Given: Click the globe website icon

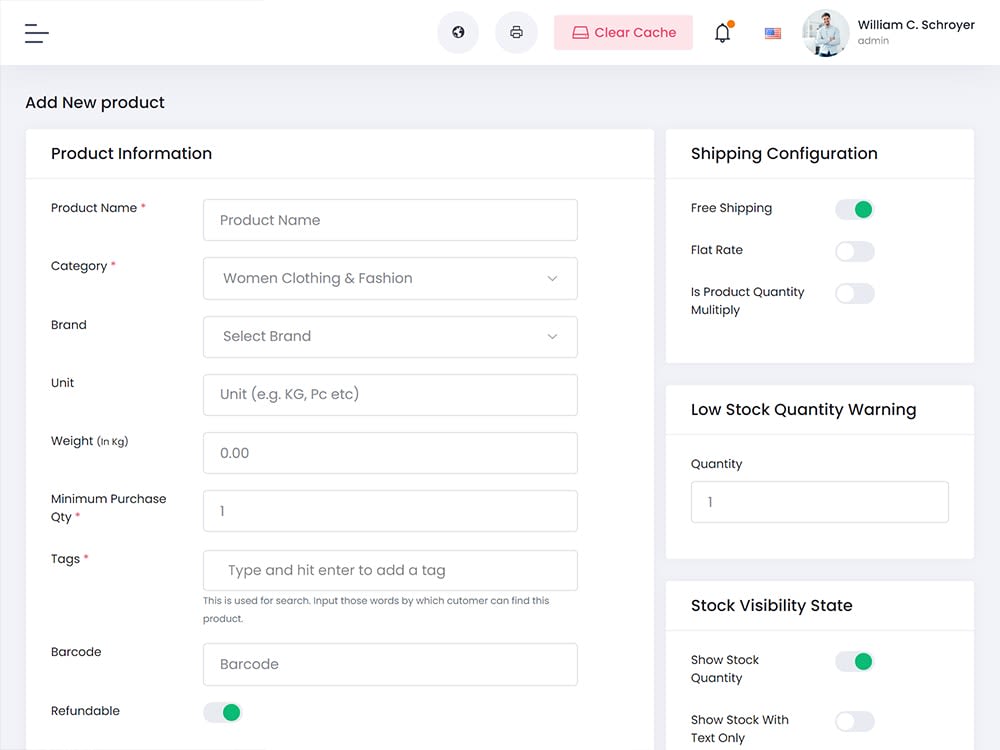Looking at the screenshot, I should 458,32.
